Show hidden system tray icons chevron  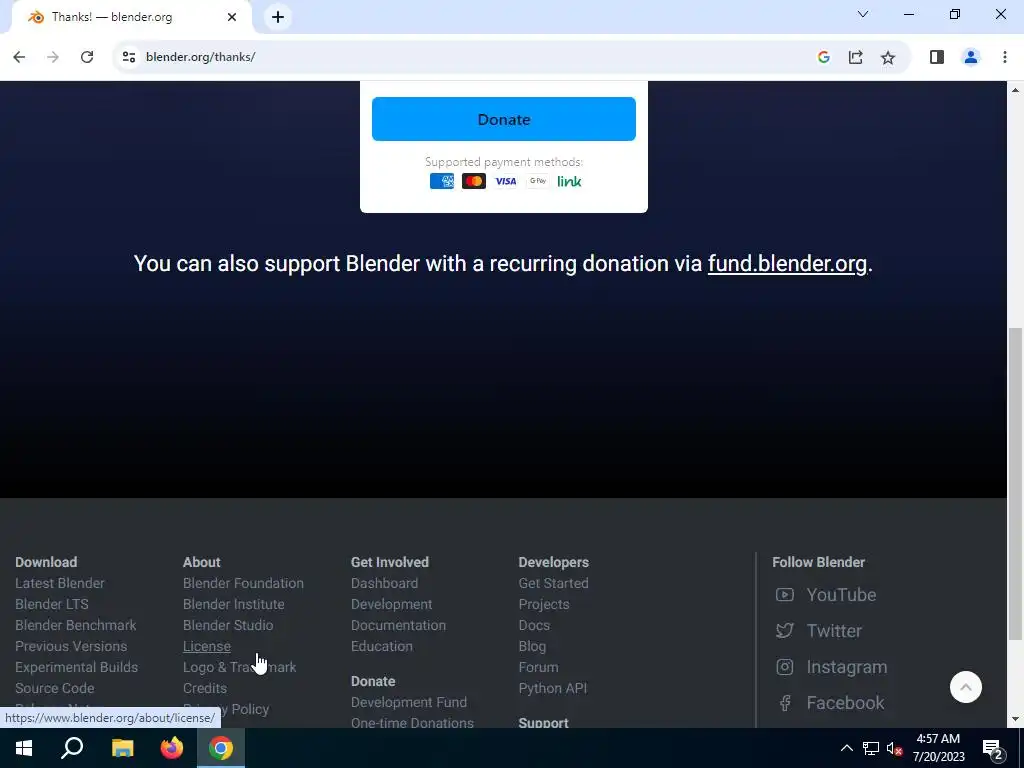point(846,748)
